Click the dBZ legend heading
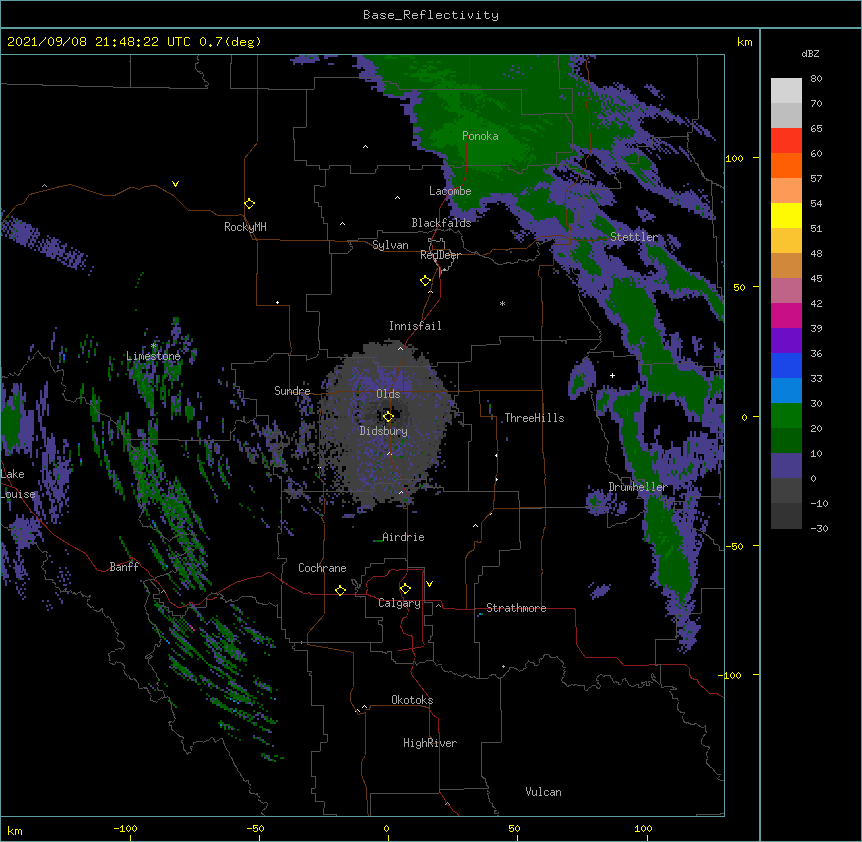Image resolution: width=862 pixels, height=842 pixels. pyautogui.click(x=810, y=53)
